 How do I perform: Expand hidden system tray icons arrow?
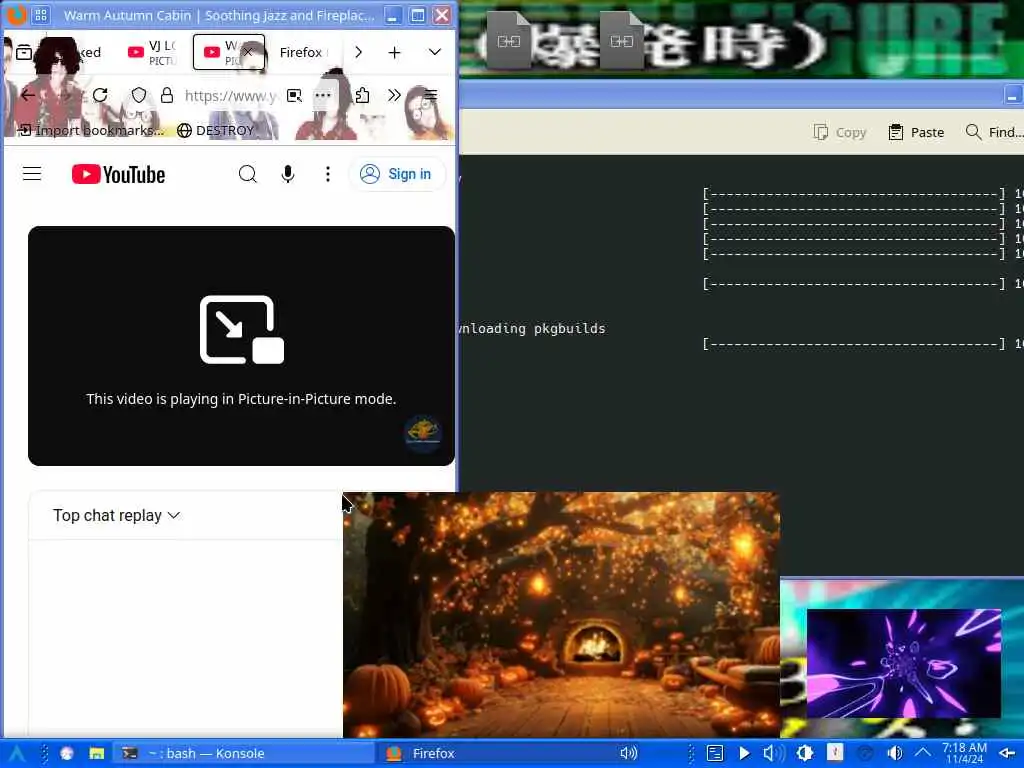click(923, 754)
